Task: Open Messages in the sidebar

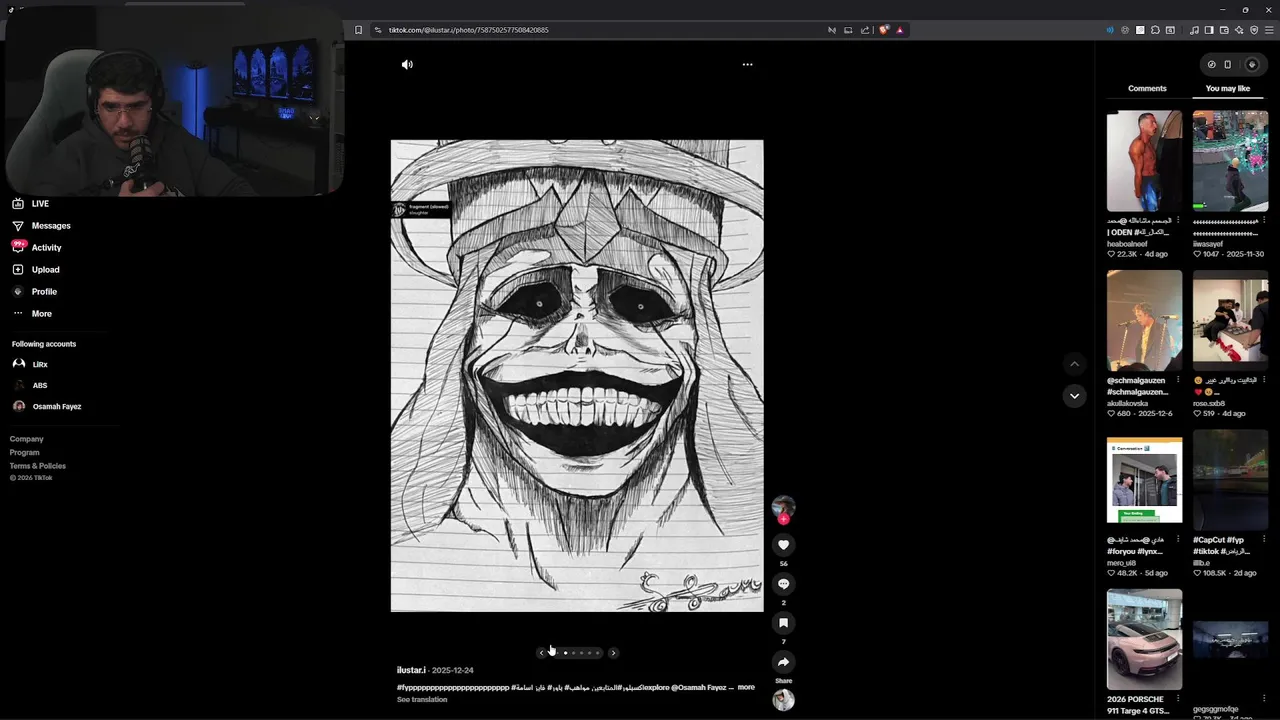Action: (41, 225)
